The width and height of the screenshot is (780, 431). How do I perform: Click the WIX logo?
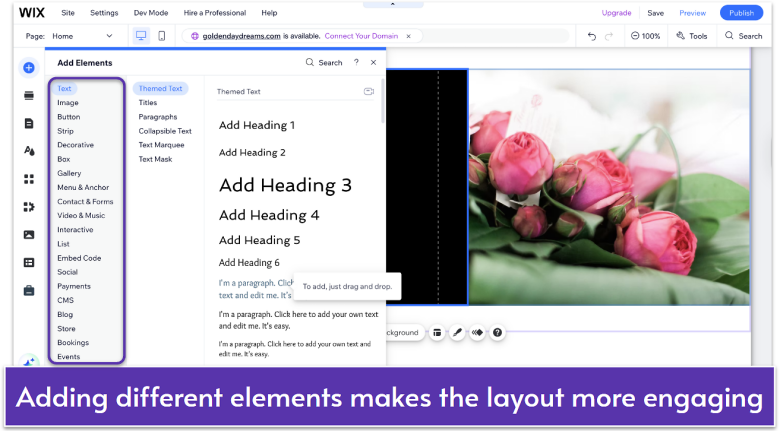click(32, 12)
